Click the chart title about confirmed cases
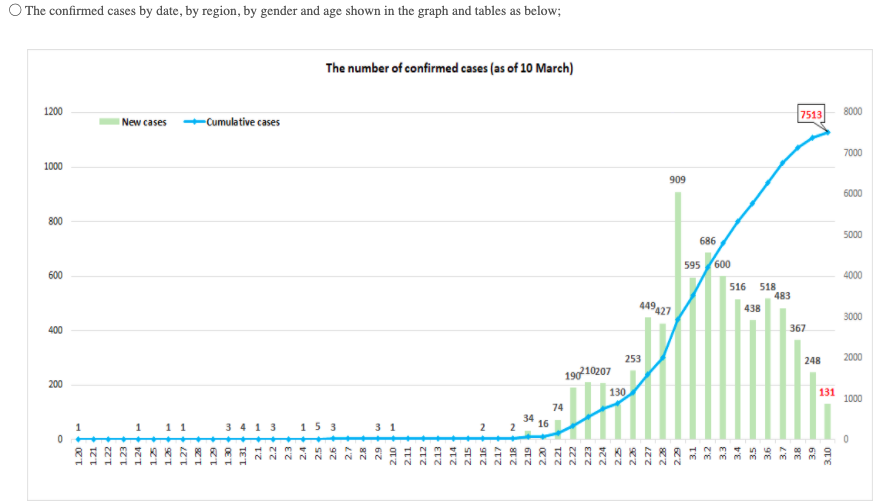Screen dimensions: 875x502 coord(449,69)
